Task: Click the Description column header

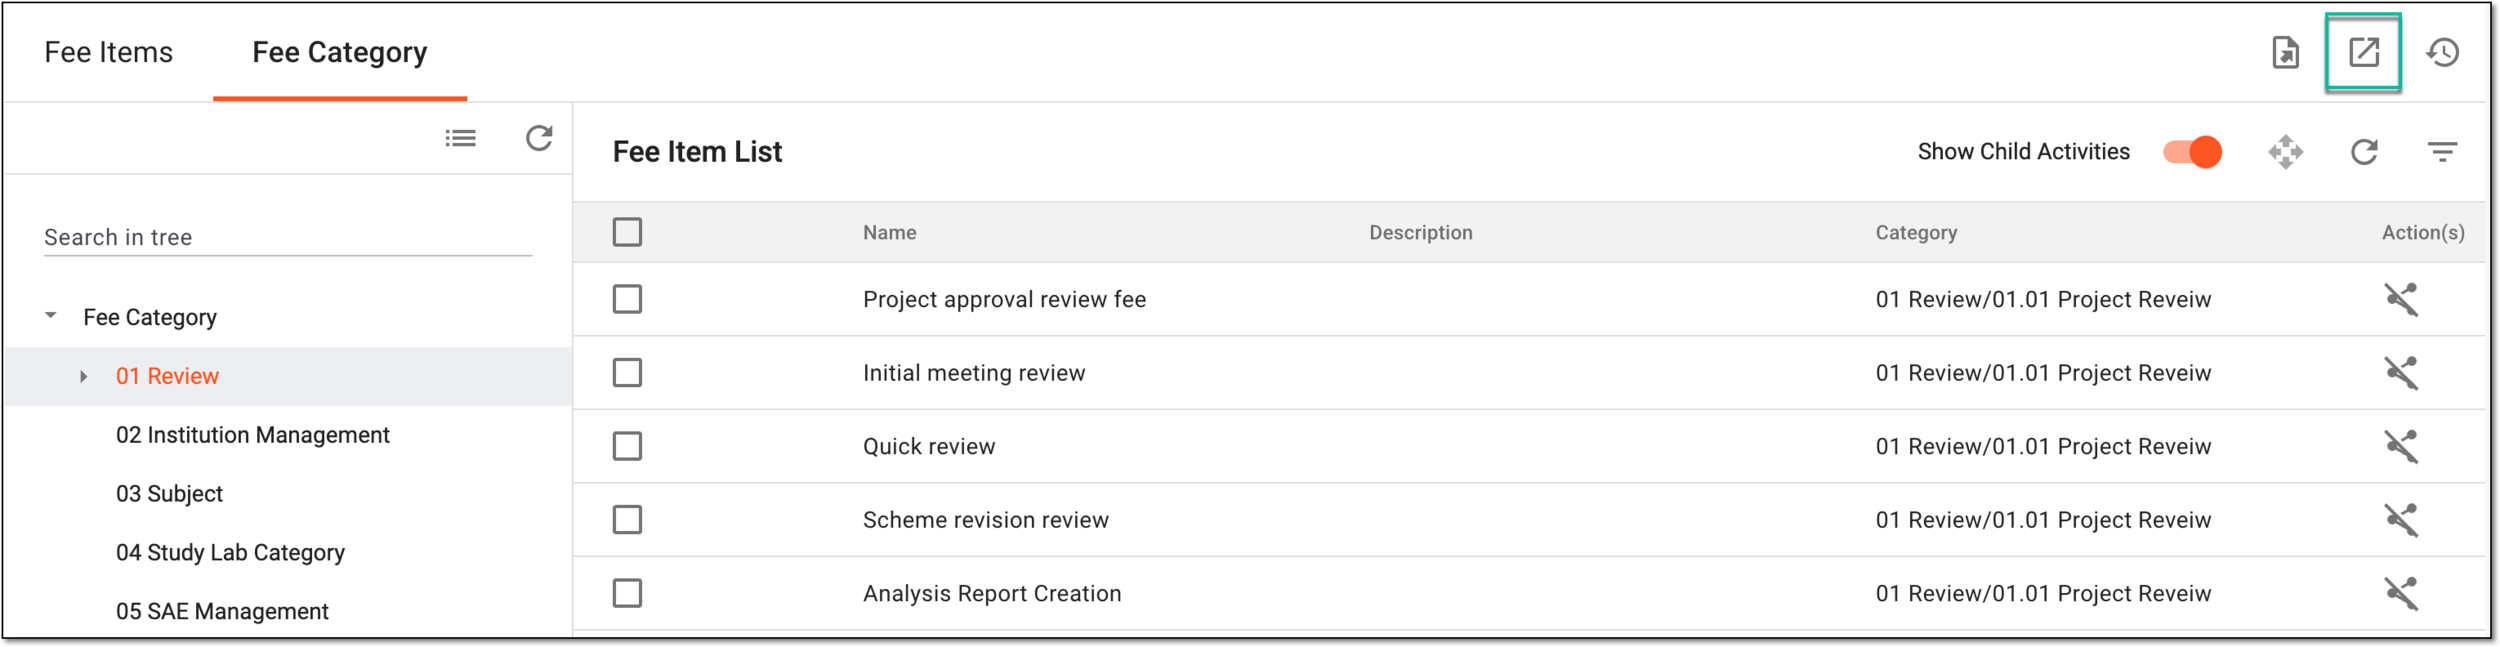Action: point(1421,232)
